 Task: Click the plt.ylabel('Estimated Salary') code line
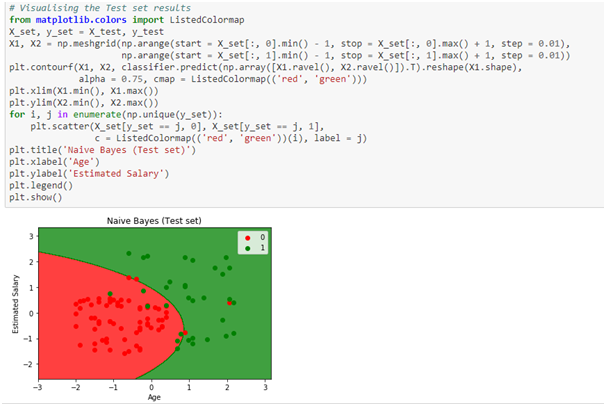[x=89, y=174]
